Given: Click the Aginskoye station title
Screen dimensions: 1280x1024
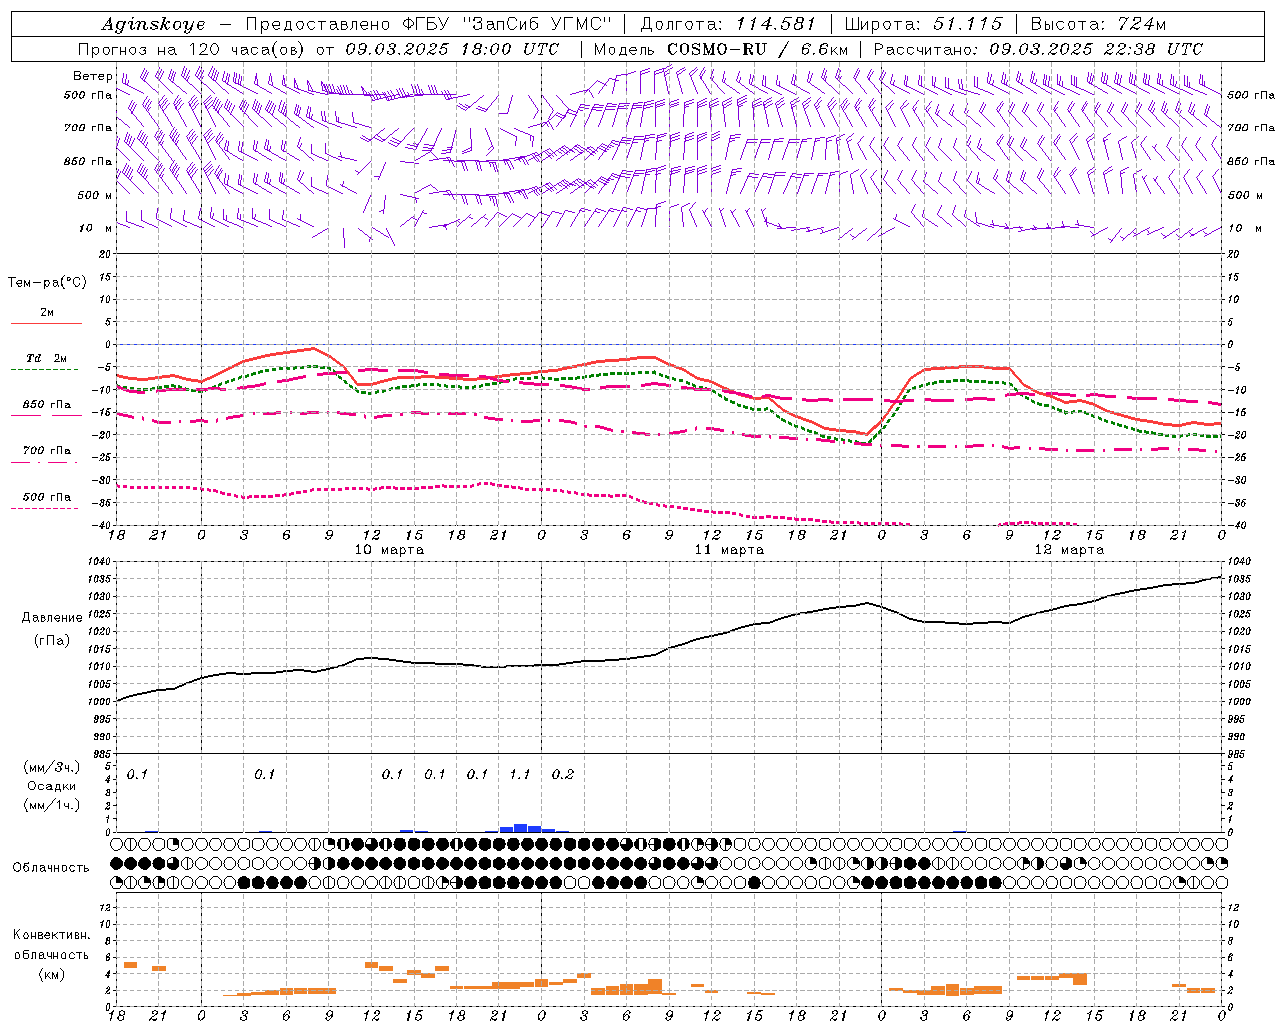Looking at the screenshot, I should [x=152, y=24].
